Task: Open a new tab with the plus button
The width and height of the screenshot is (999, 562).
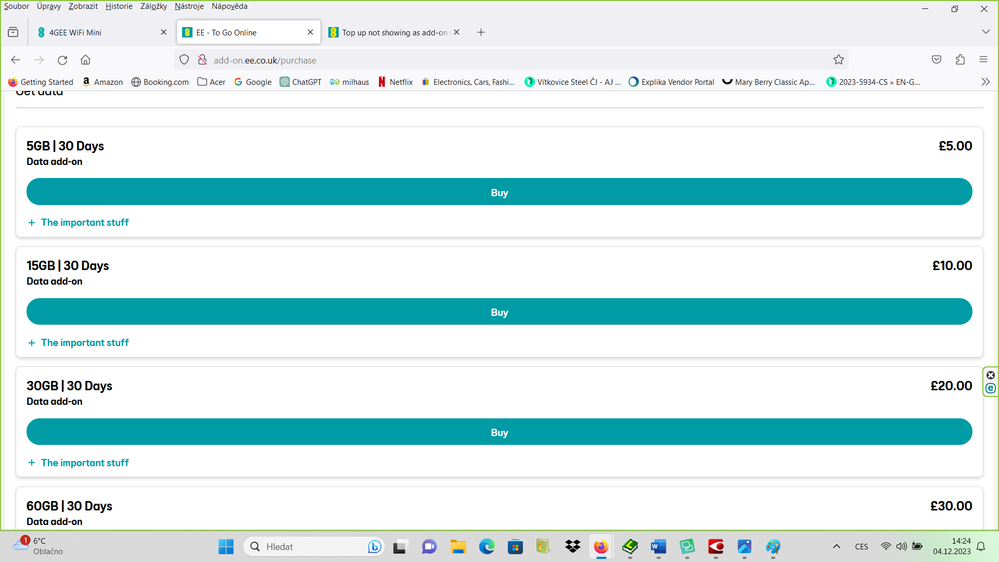Action: (481, 32)
